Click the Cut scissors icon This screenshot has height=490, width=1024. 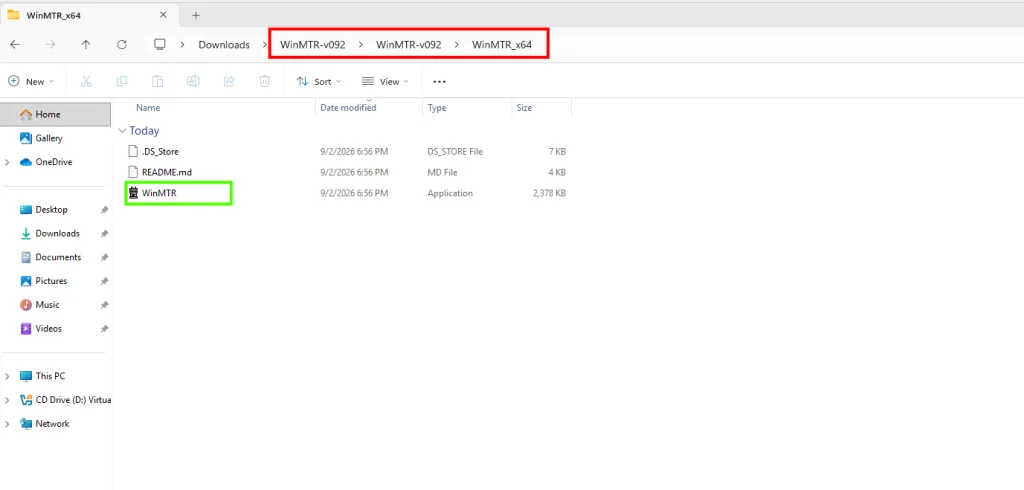(x=86, y=82)
